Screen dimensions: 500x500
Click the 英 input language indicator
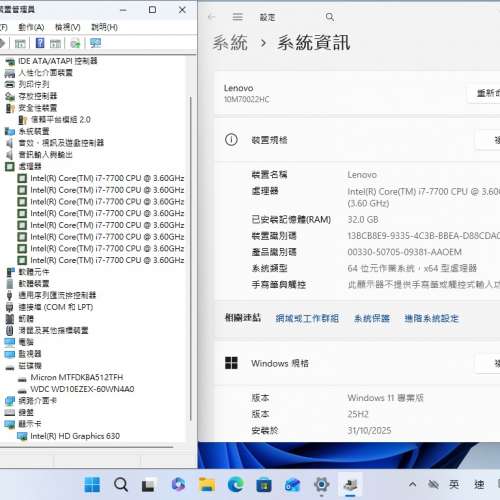pyautogui.click(x=454, y=484)
